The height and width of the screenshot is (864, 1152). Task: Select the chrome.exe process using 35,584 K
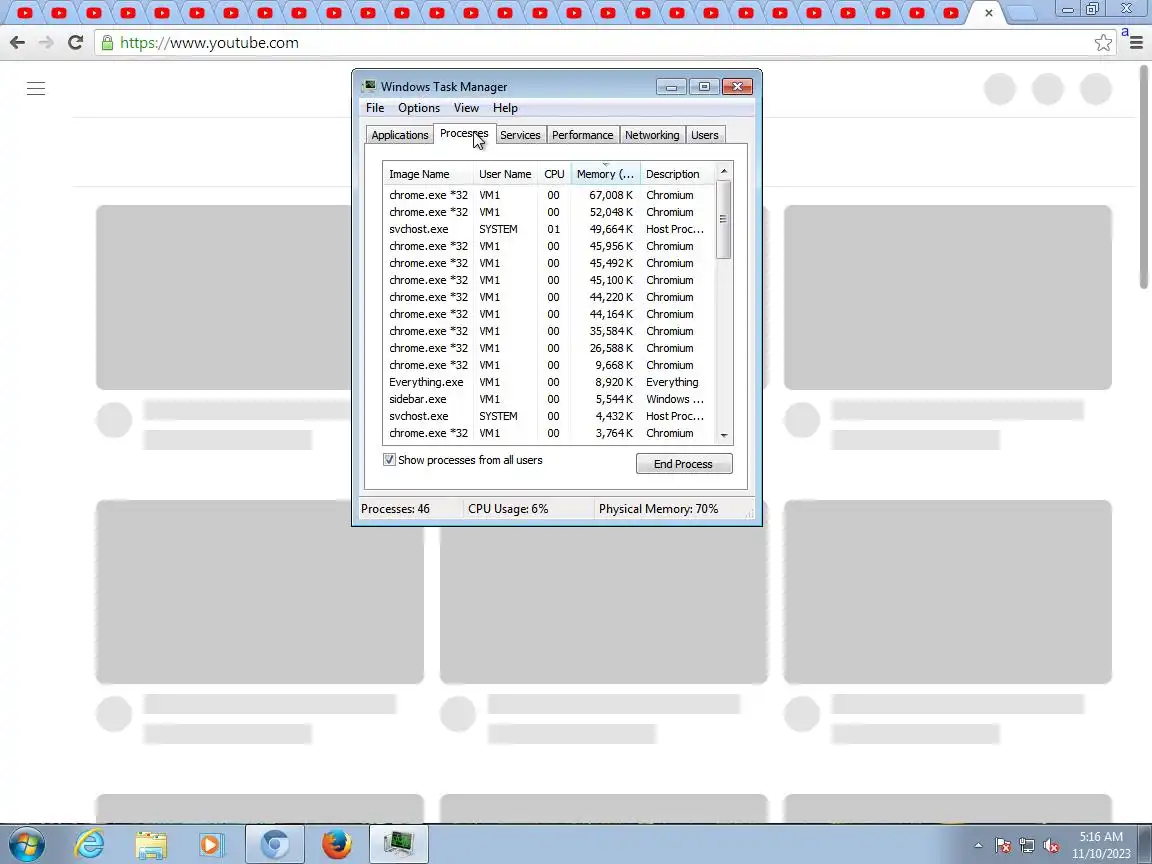pyautogui.click(x=549, y=331)
